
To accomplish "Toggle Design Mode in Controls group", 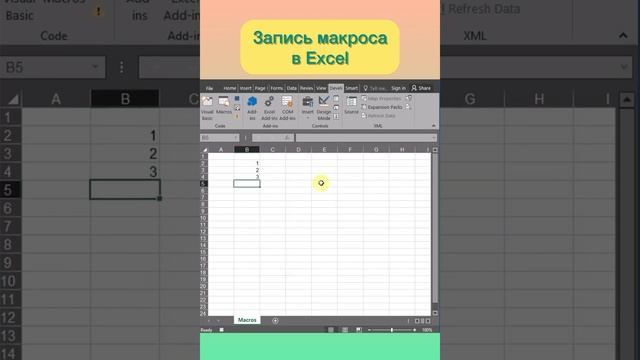I will click(324, 108).
